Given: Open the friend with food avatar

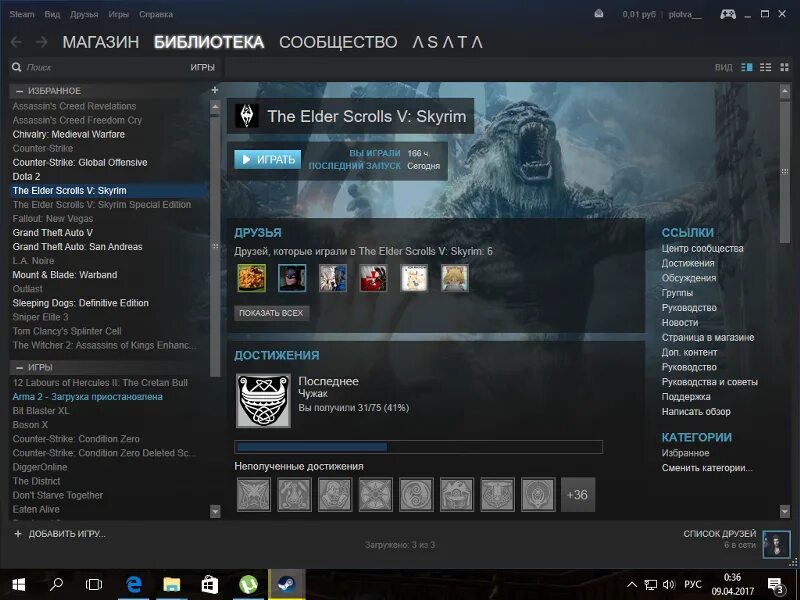Looking at the screenshot, I should pos(252,278).
